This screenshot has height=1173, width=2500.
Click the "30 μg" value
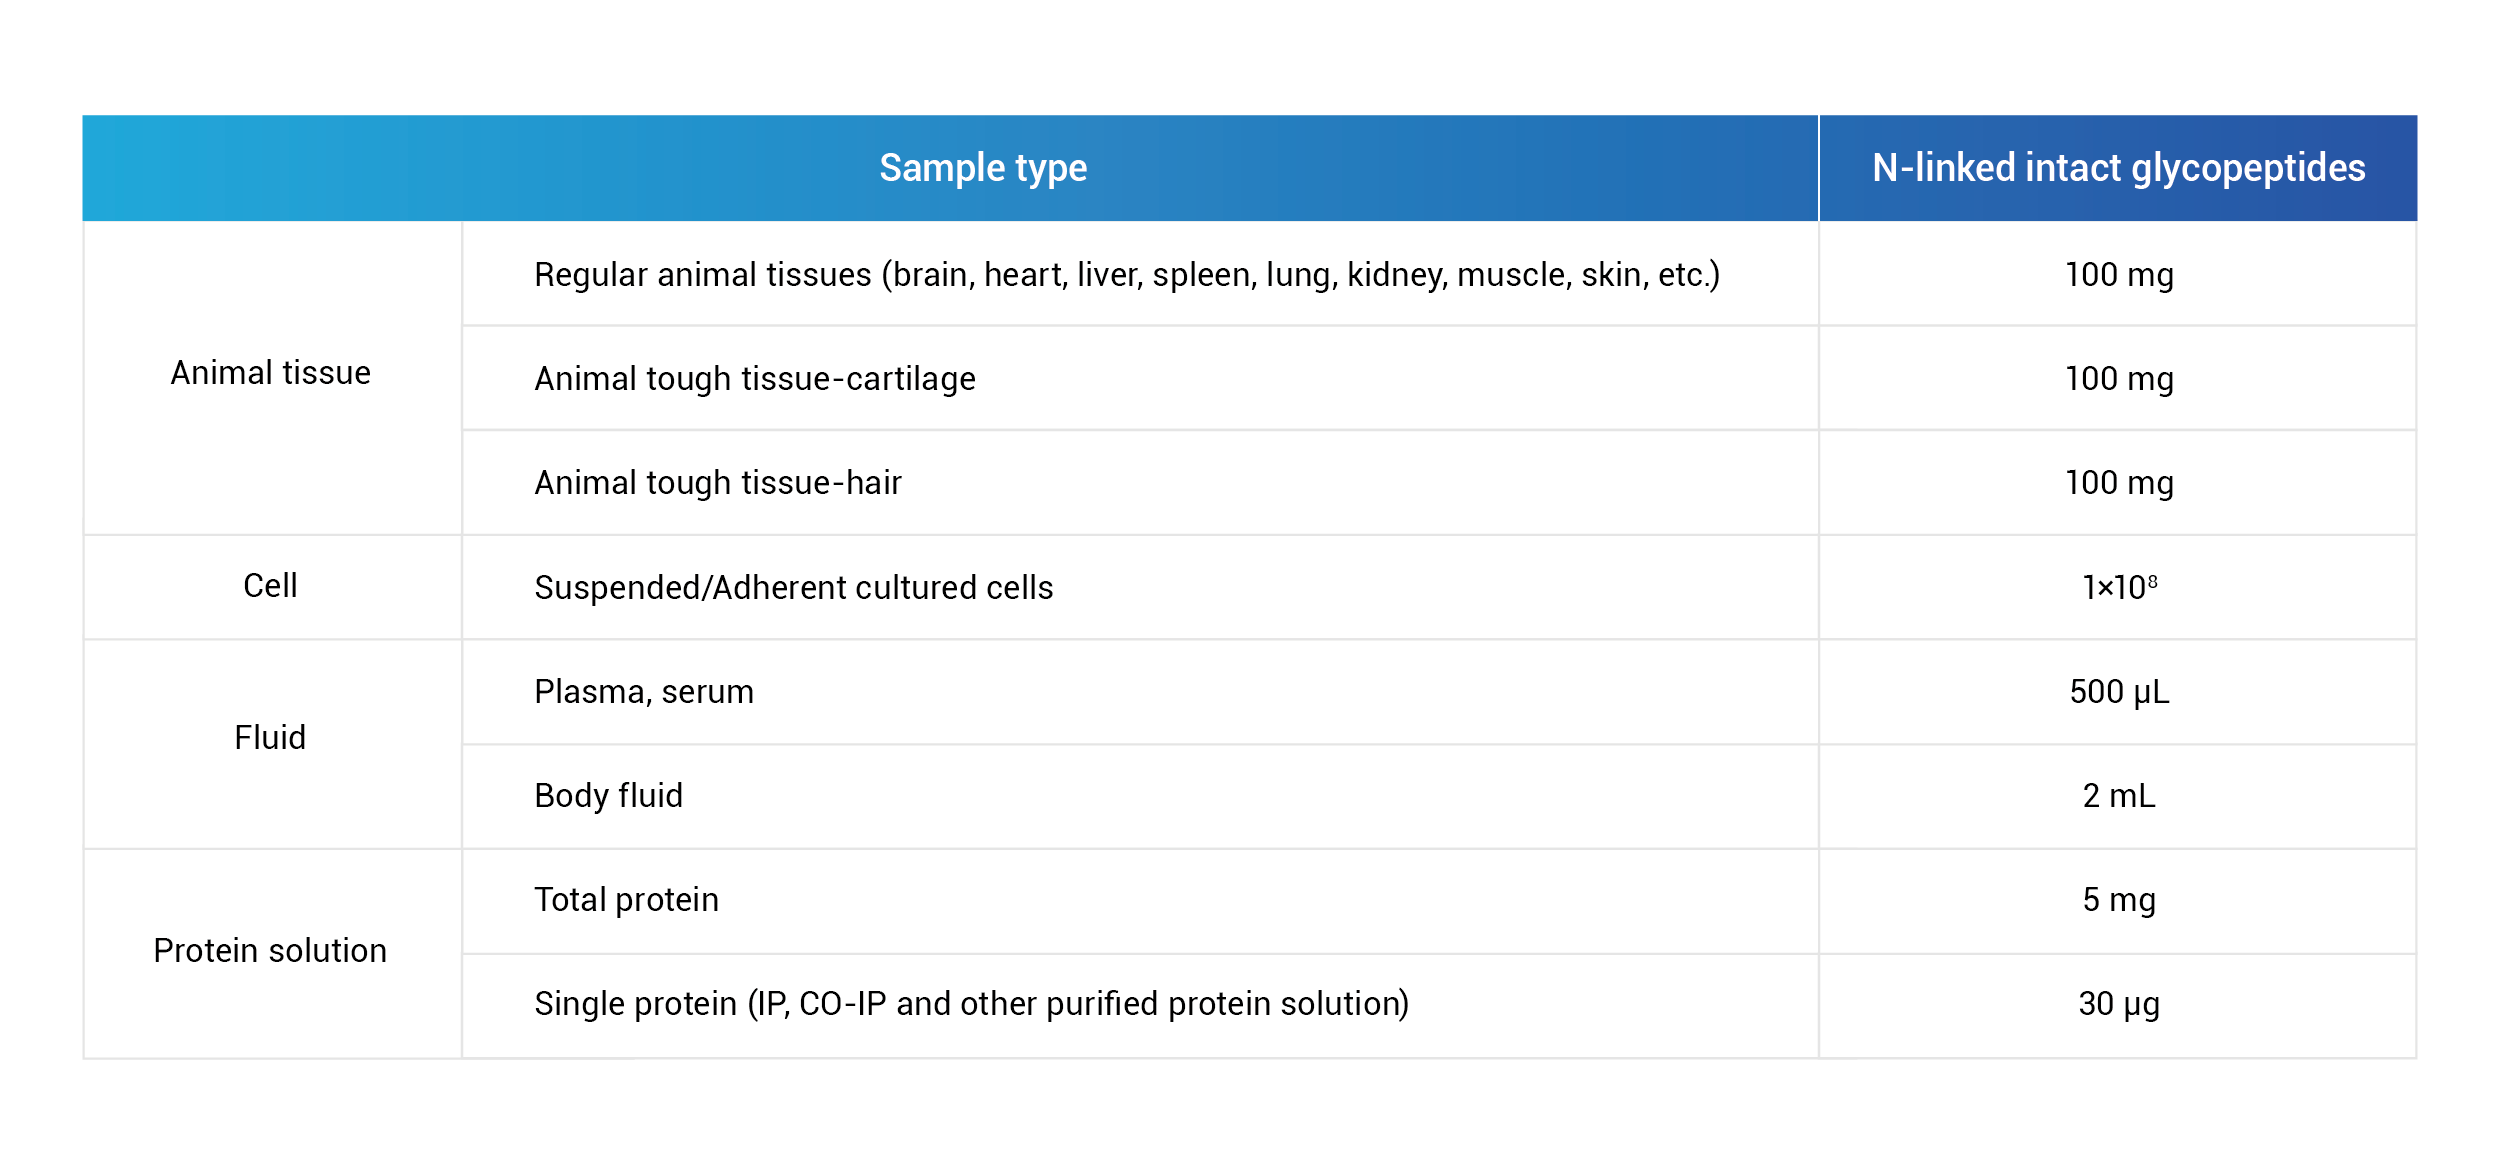tap(2118, 1004)
